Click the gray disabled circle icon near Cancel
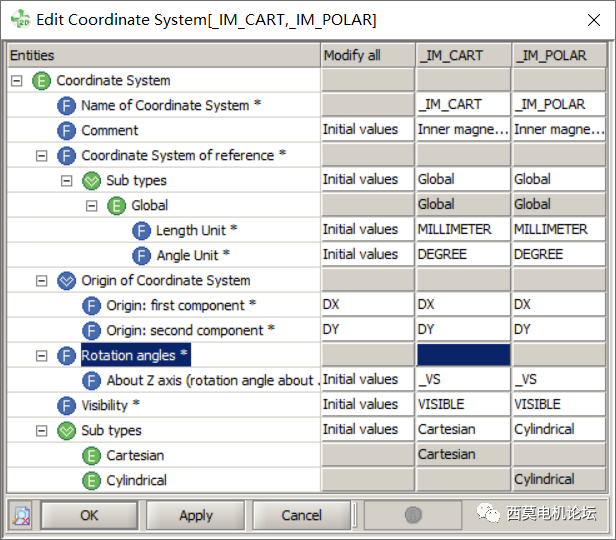This screenshot has width=616, height=540. (x=413, y=514)
